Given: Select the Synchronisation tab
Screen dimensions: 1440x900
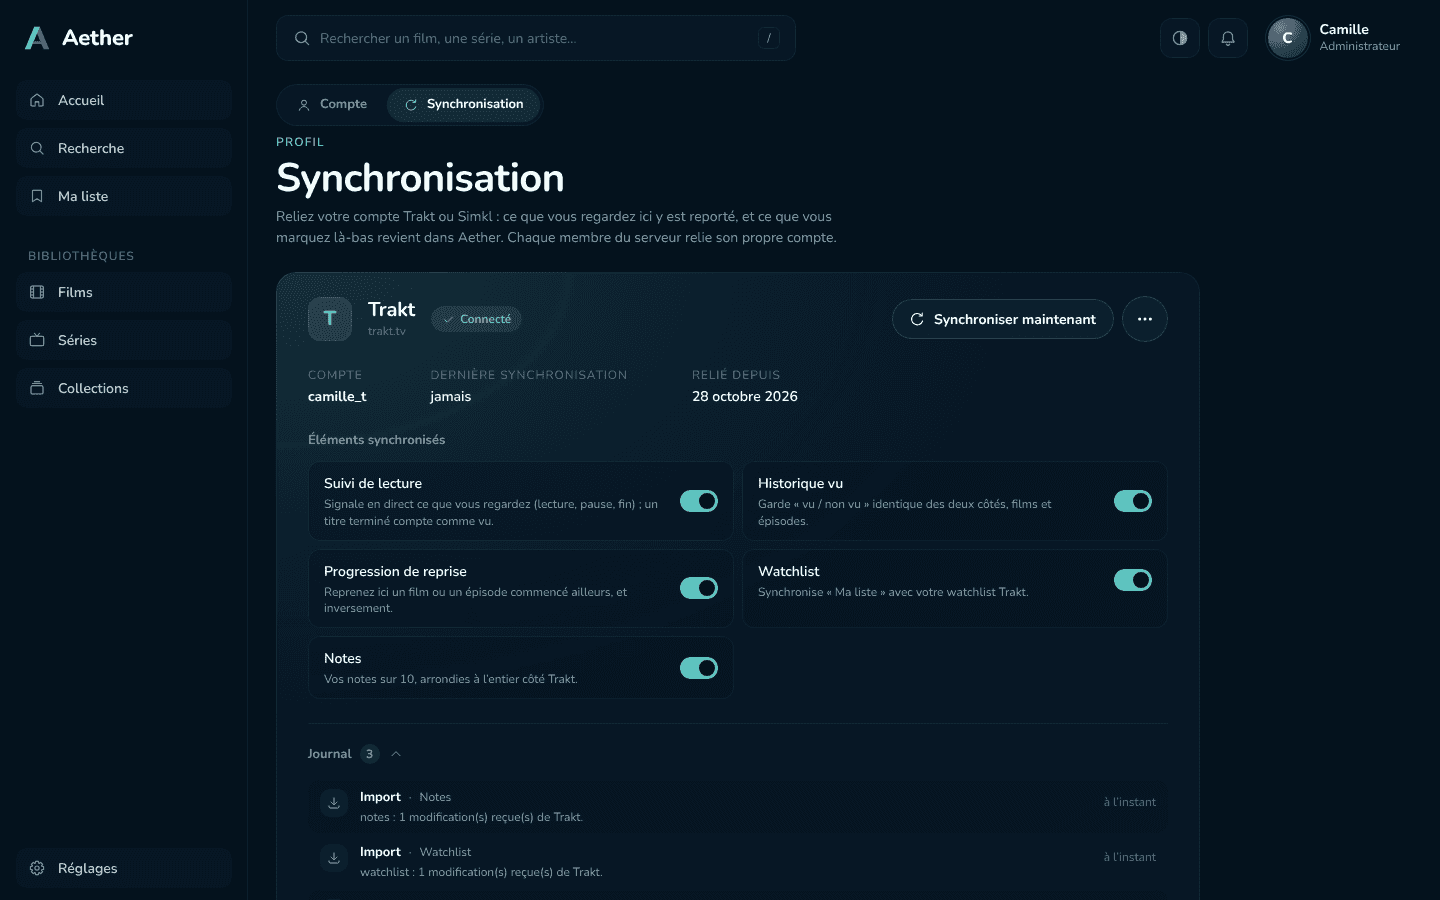Looking at the screenshot, I should click(x=464, y=104).
